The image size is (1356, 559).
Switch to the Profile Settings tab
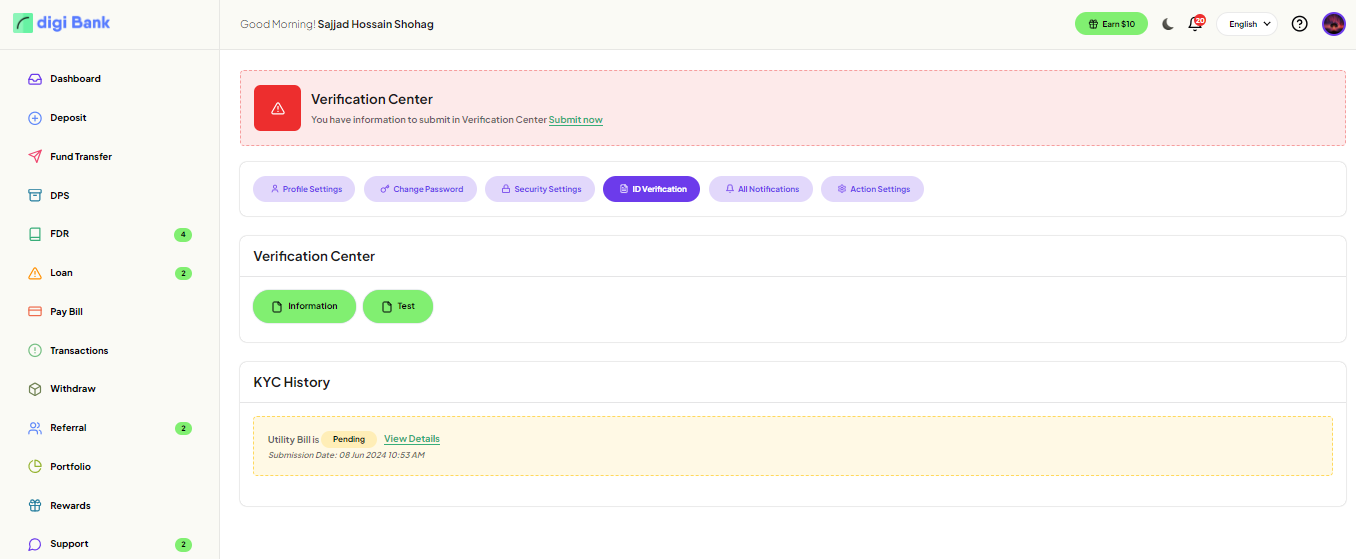304,189
